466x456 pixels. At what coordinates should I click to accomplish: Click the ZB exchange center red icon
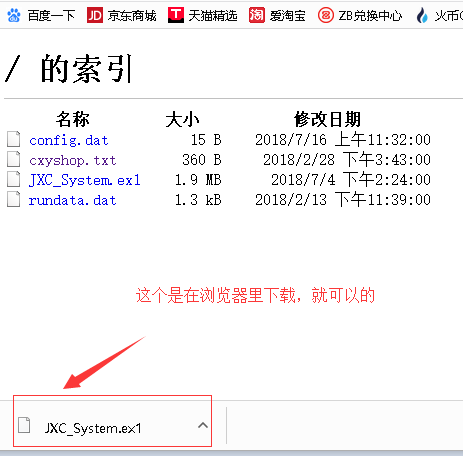(326, 15)
